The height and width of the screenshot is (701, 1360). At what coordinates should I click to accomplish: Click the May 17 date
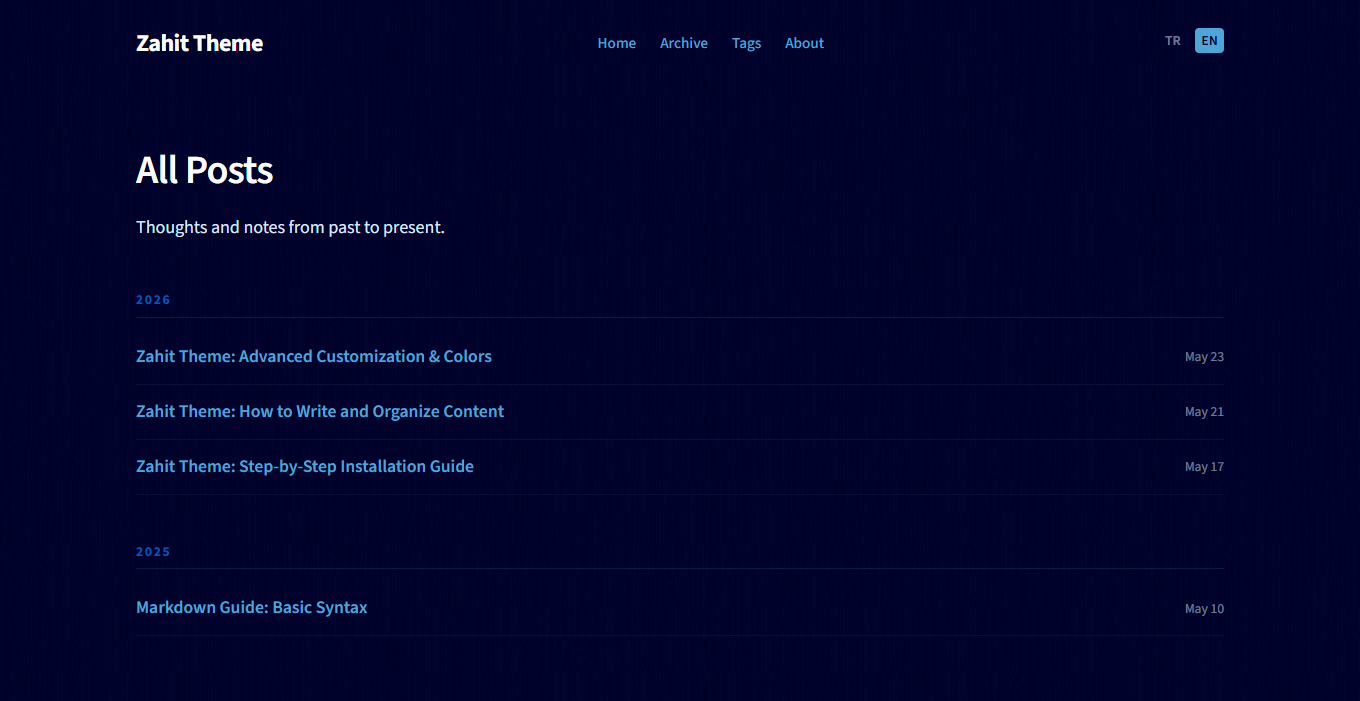click(1204, 467)
